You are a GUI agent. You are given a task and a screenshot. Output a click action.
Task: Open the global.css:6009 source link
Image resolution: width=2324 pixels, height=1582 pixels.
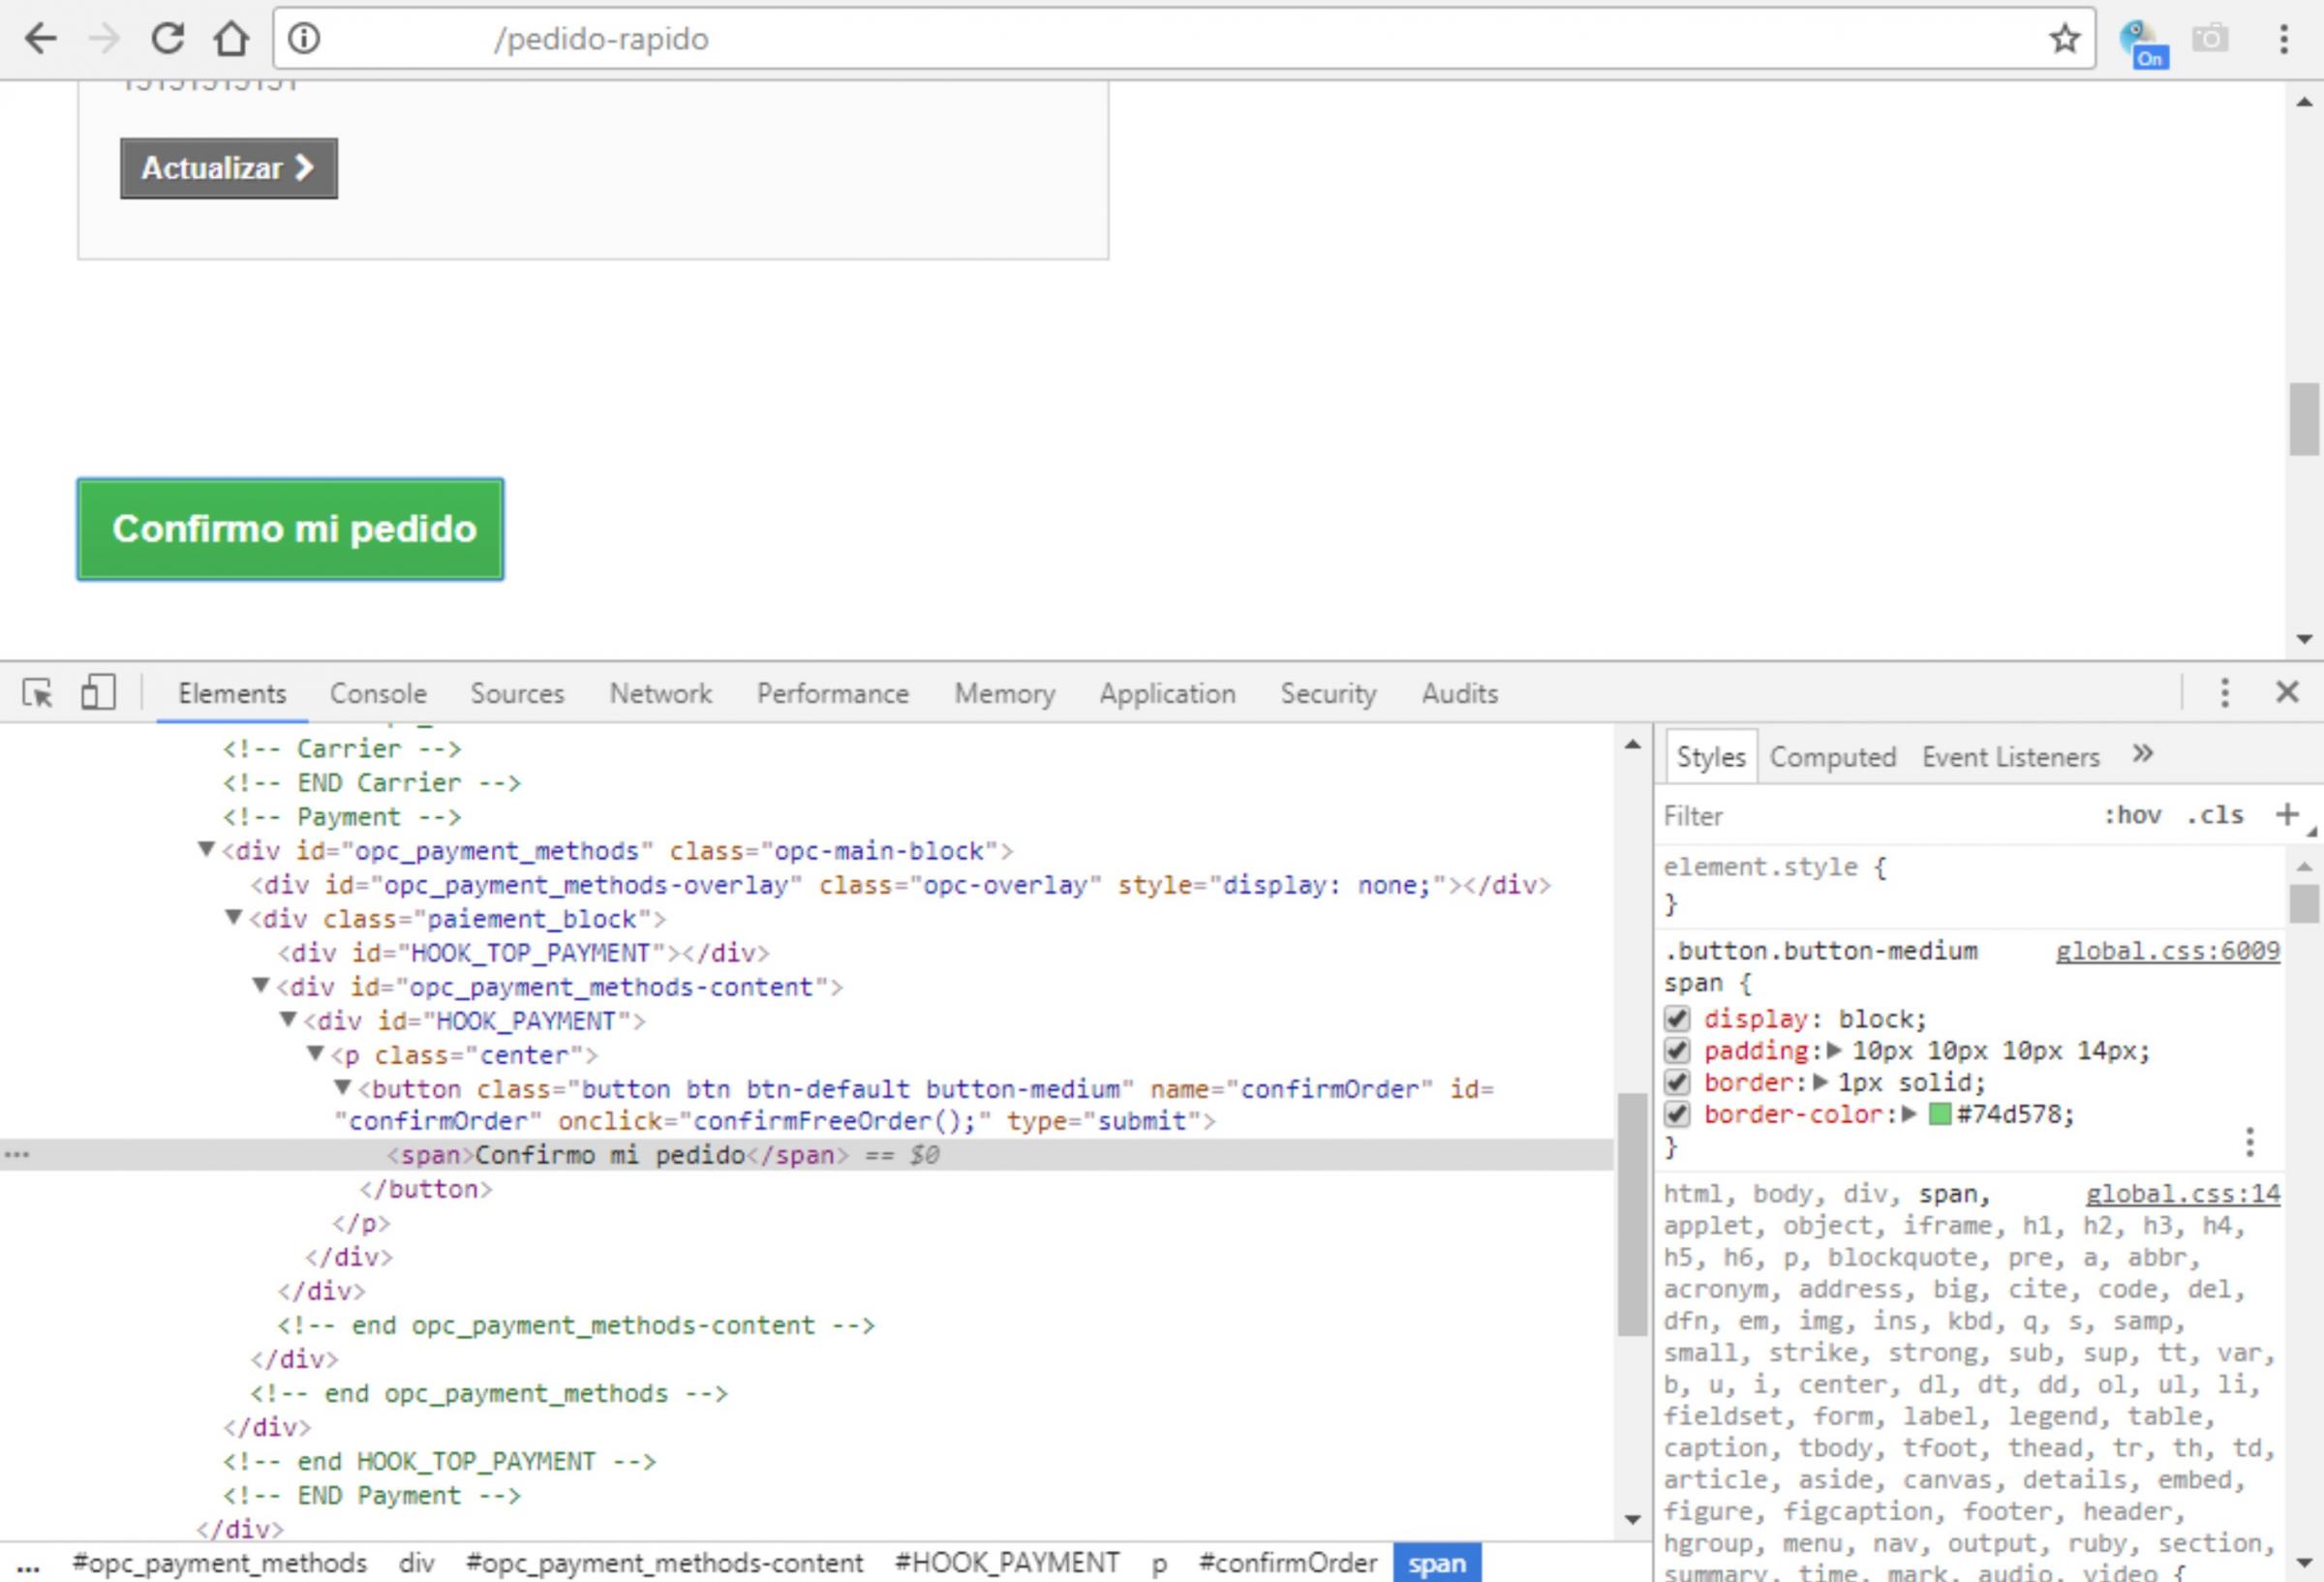pyautogui.click(x=2167, y=951)
